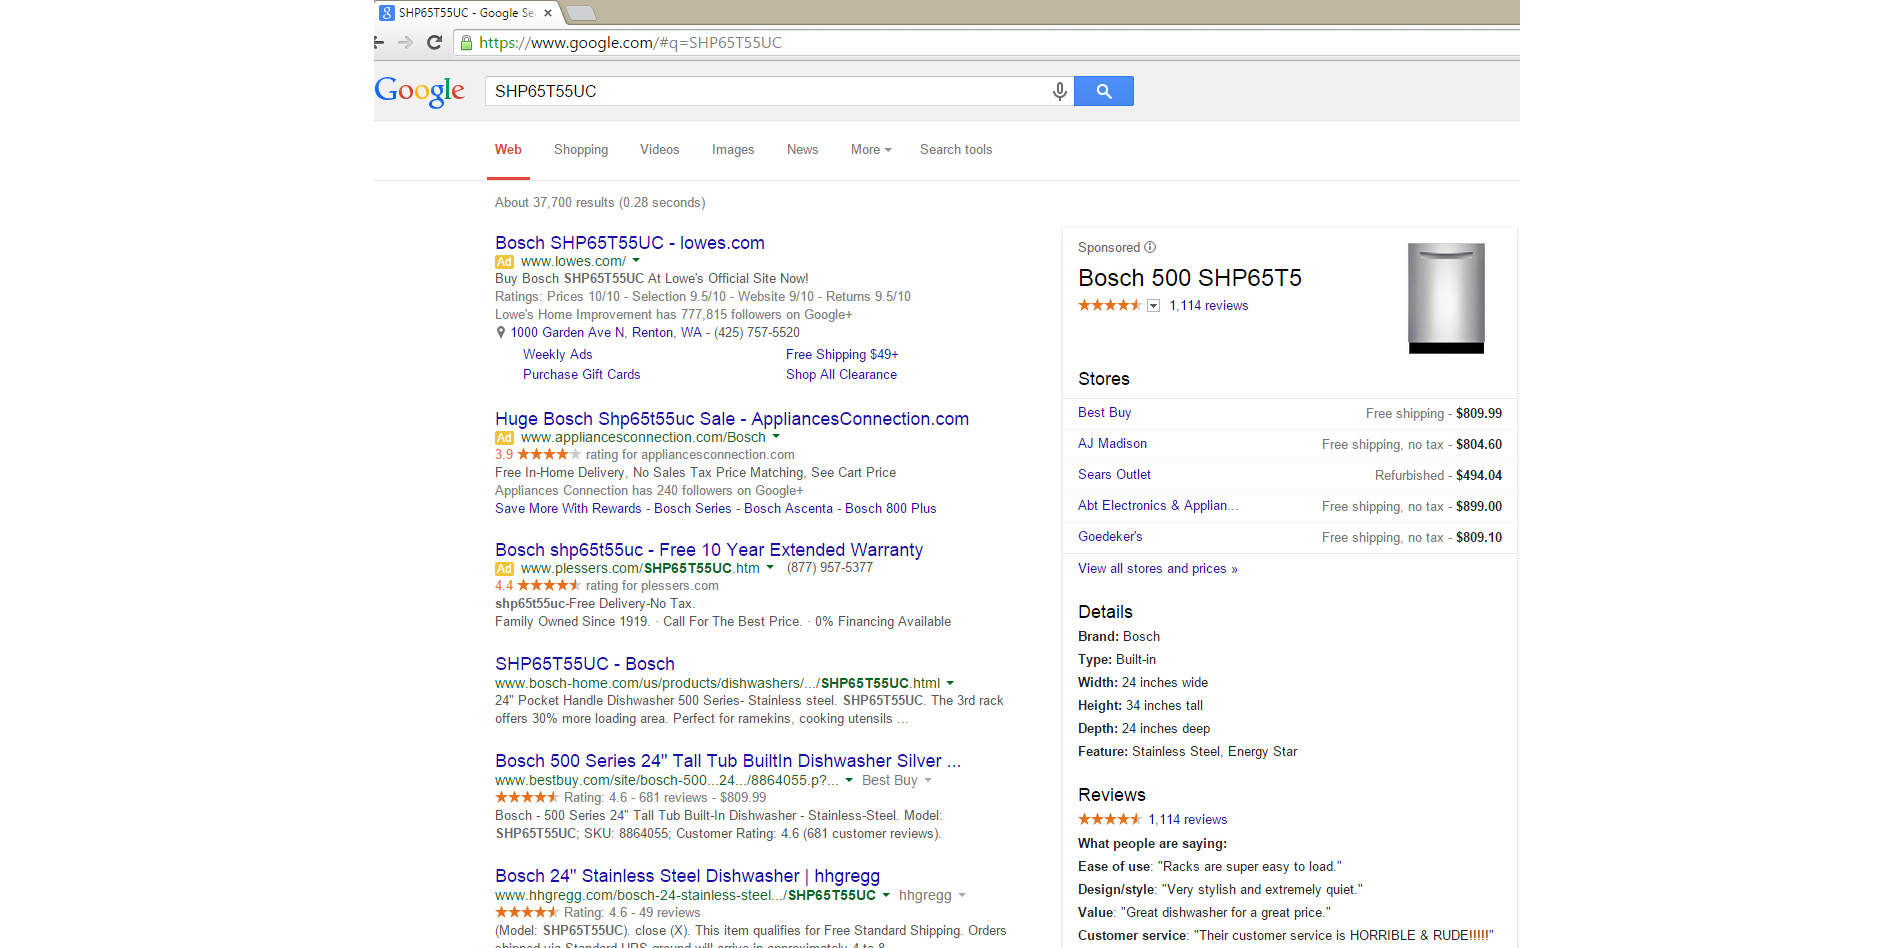Click the info icon next to Sponsored
Viewport: 1878px width, 948px height.
pos(1150,247)
